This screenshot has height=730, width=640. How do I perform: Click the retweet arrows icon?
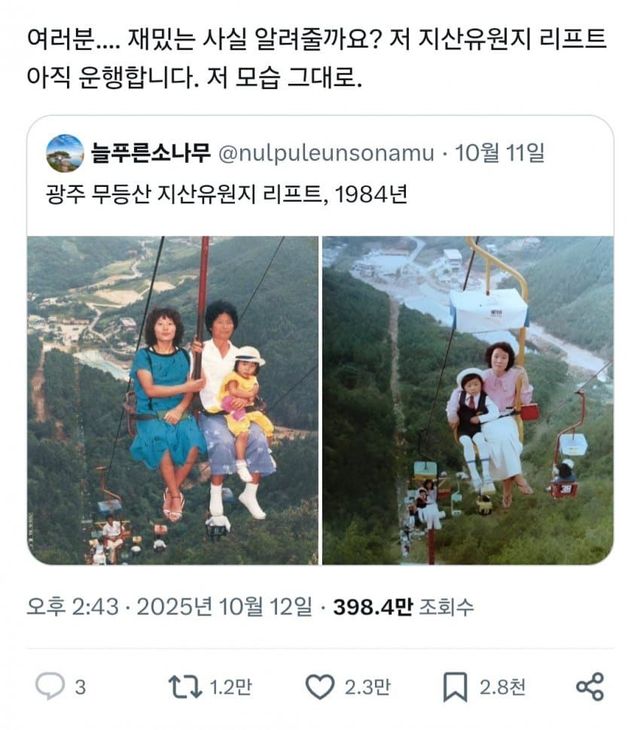tap(185, 687)
